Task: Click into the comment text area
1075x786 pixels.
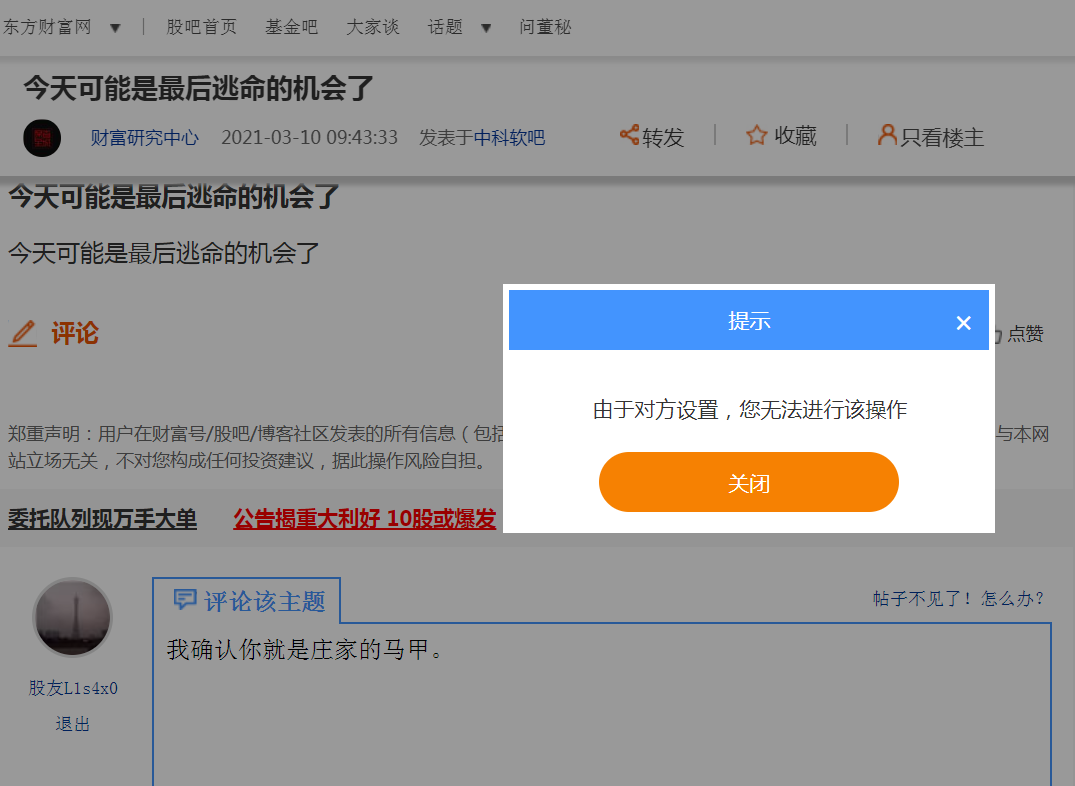Action: [602, 704]
